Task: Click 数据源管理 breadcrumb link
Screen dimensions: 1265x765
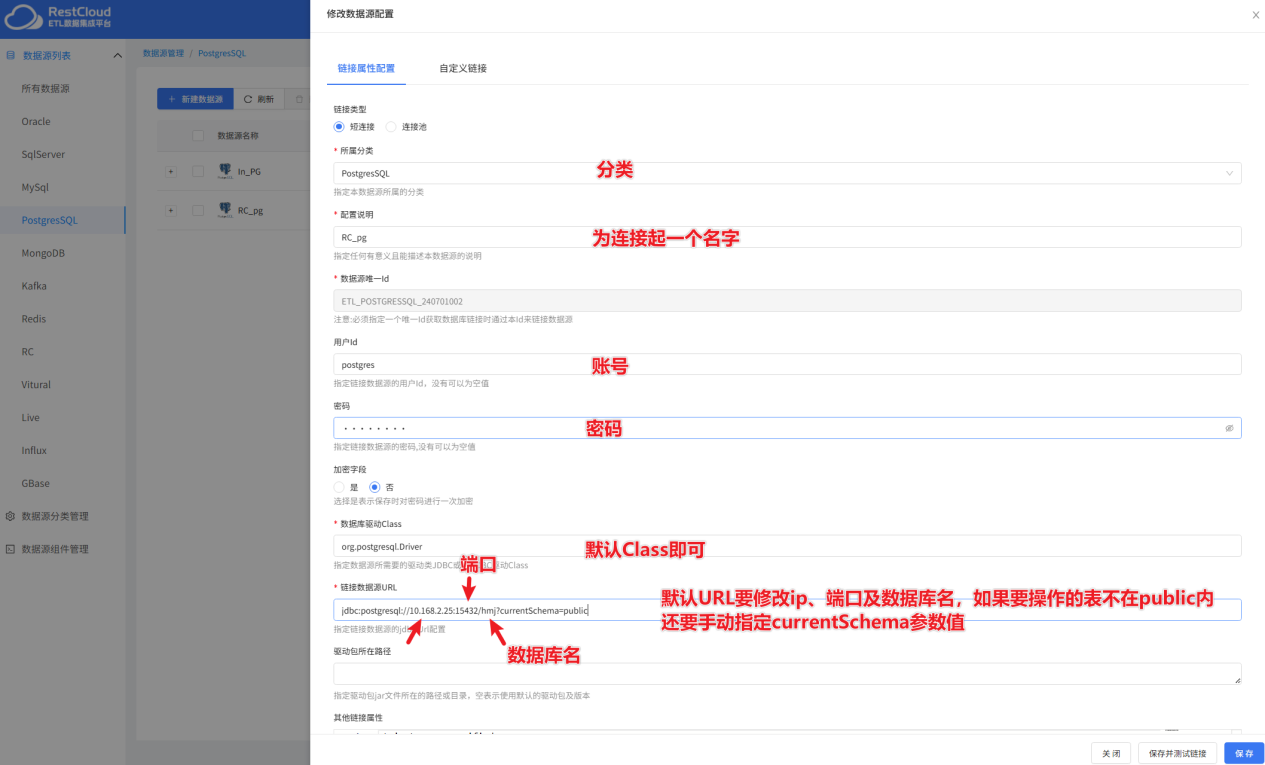Action: coord(163,53)
